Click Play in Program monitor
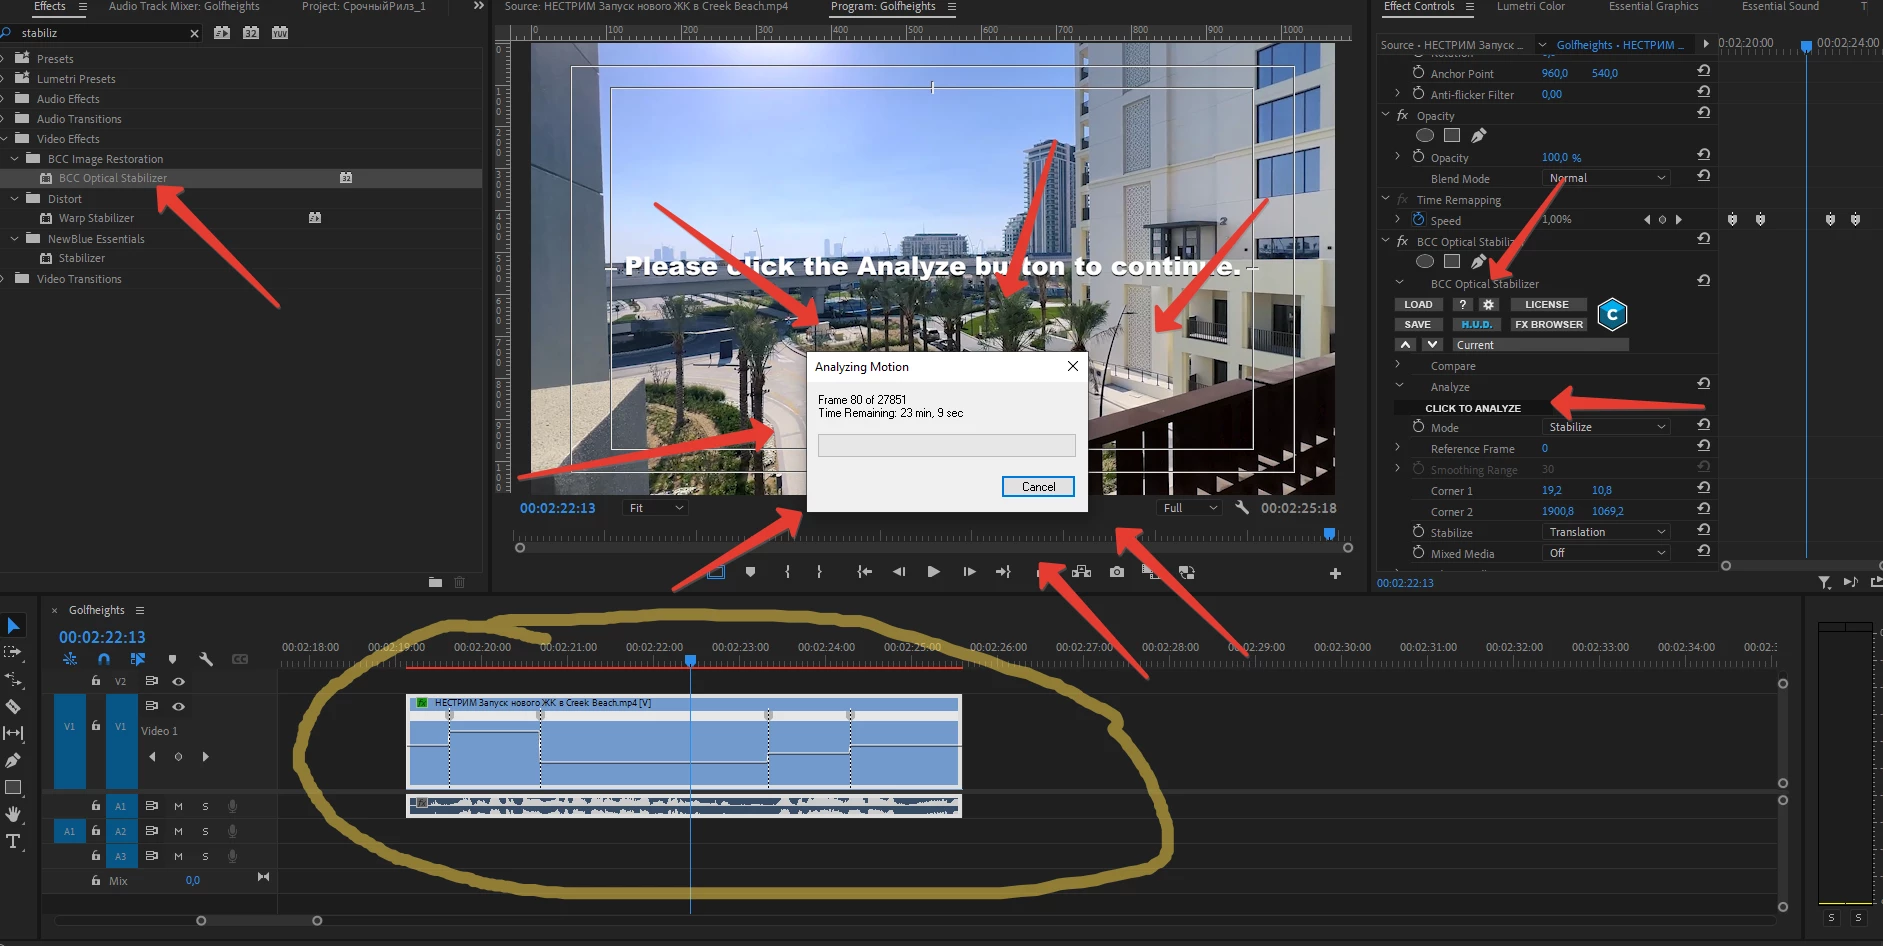Image resolution: width=1883 pixels, height=946 pixels. point(933,572)
